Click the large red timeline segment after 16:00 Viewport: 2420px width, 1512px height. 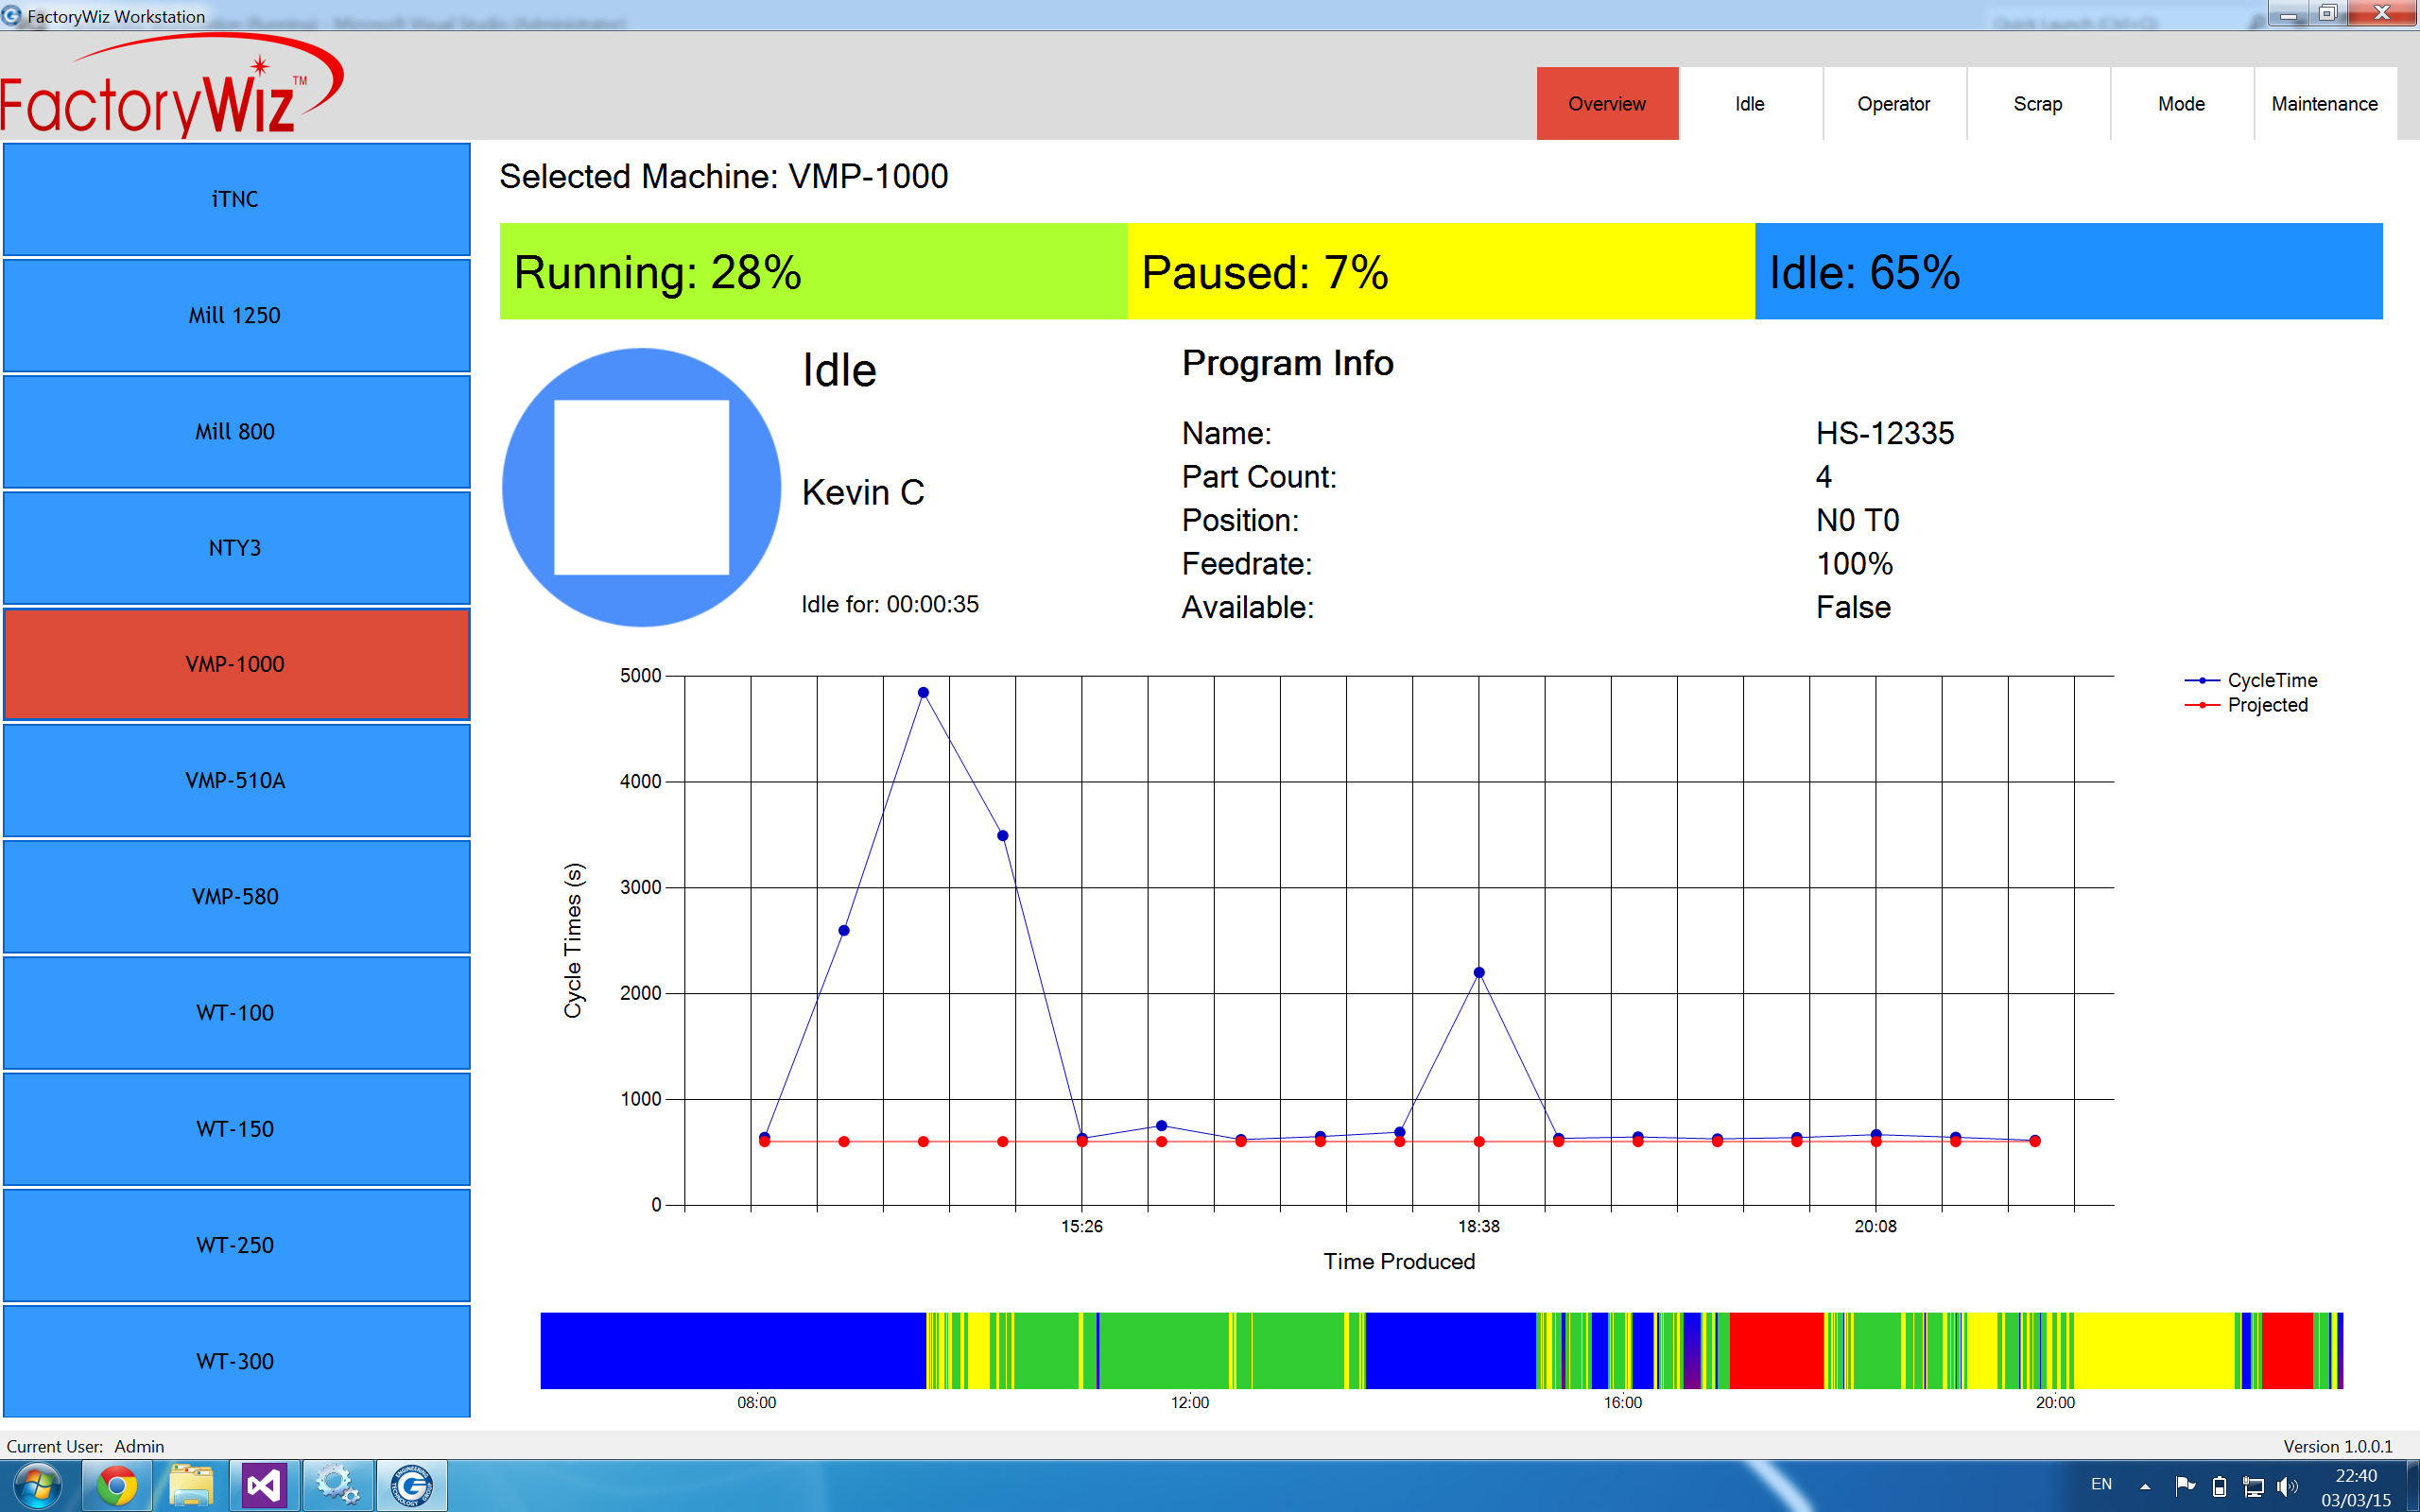[1777, 1350]
